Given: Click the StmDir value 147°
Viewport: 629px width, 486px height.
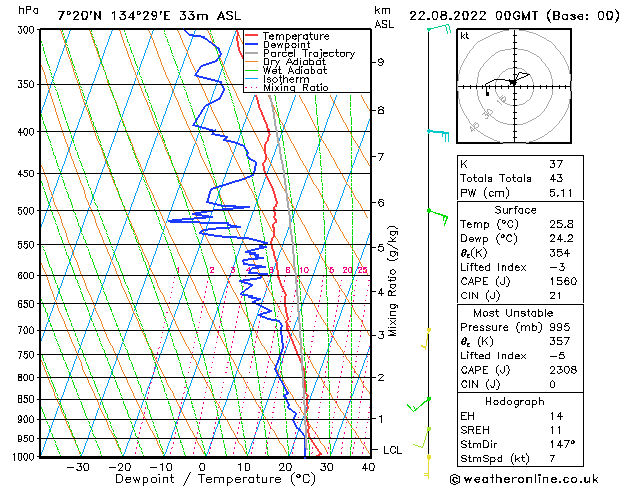Looking at the screenshot, I should [562, 444].
